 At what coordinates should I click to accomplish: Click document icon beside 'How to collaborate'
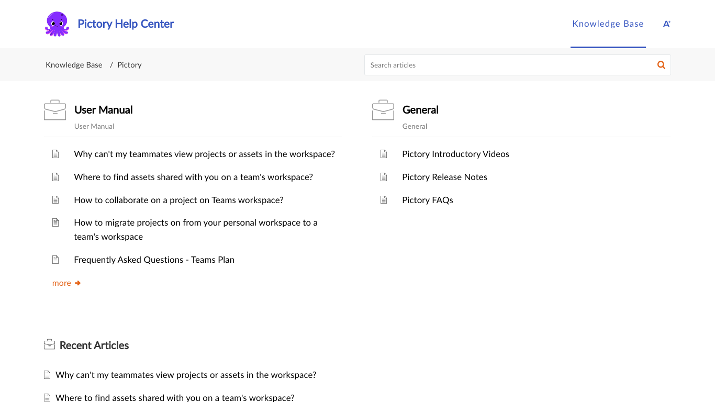(55, 200)
